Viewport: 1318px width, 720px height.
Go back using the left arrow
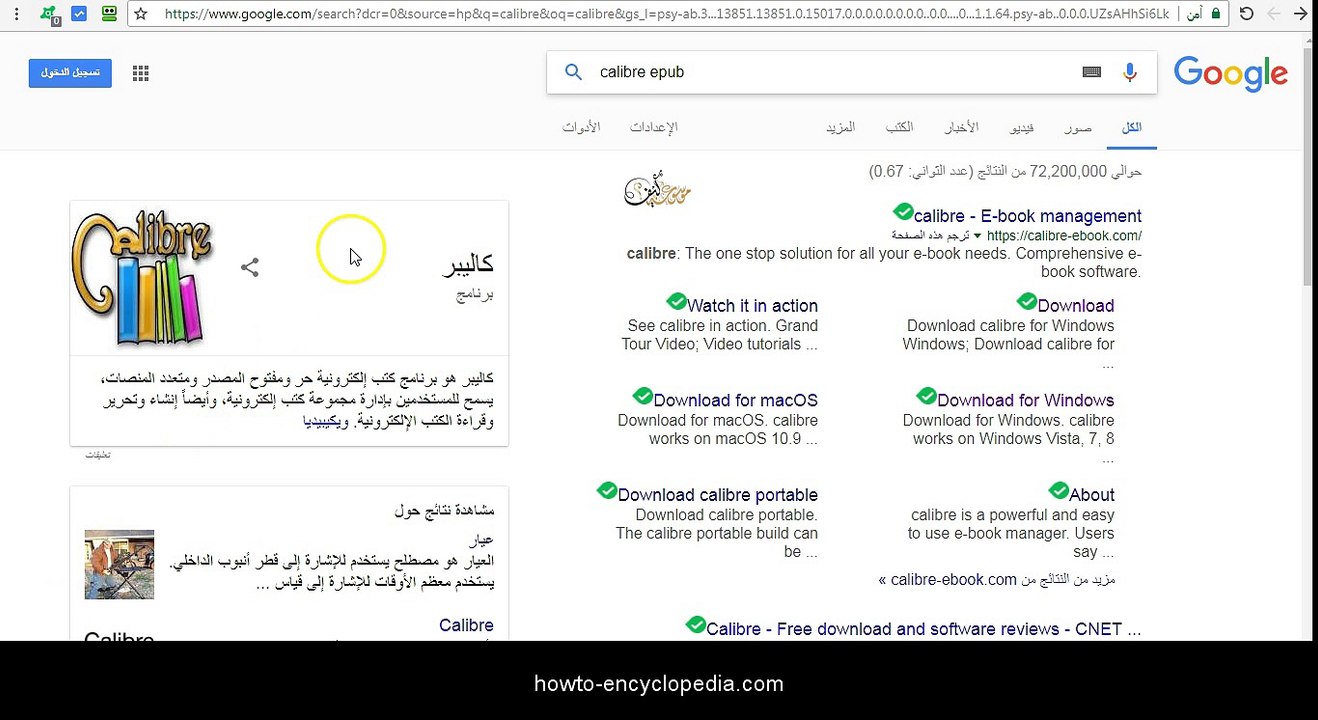coord(1273,14)
